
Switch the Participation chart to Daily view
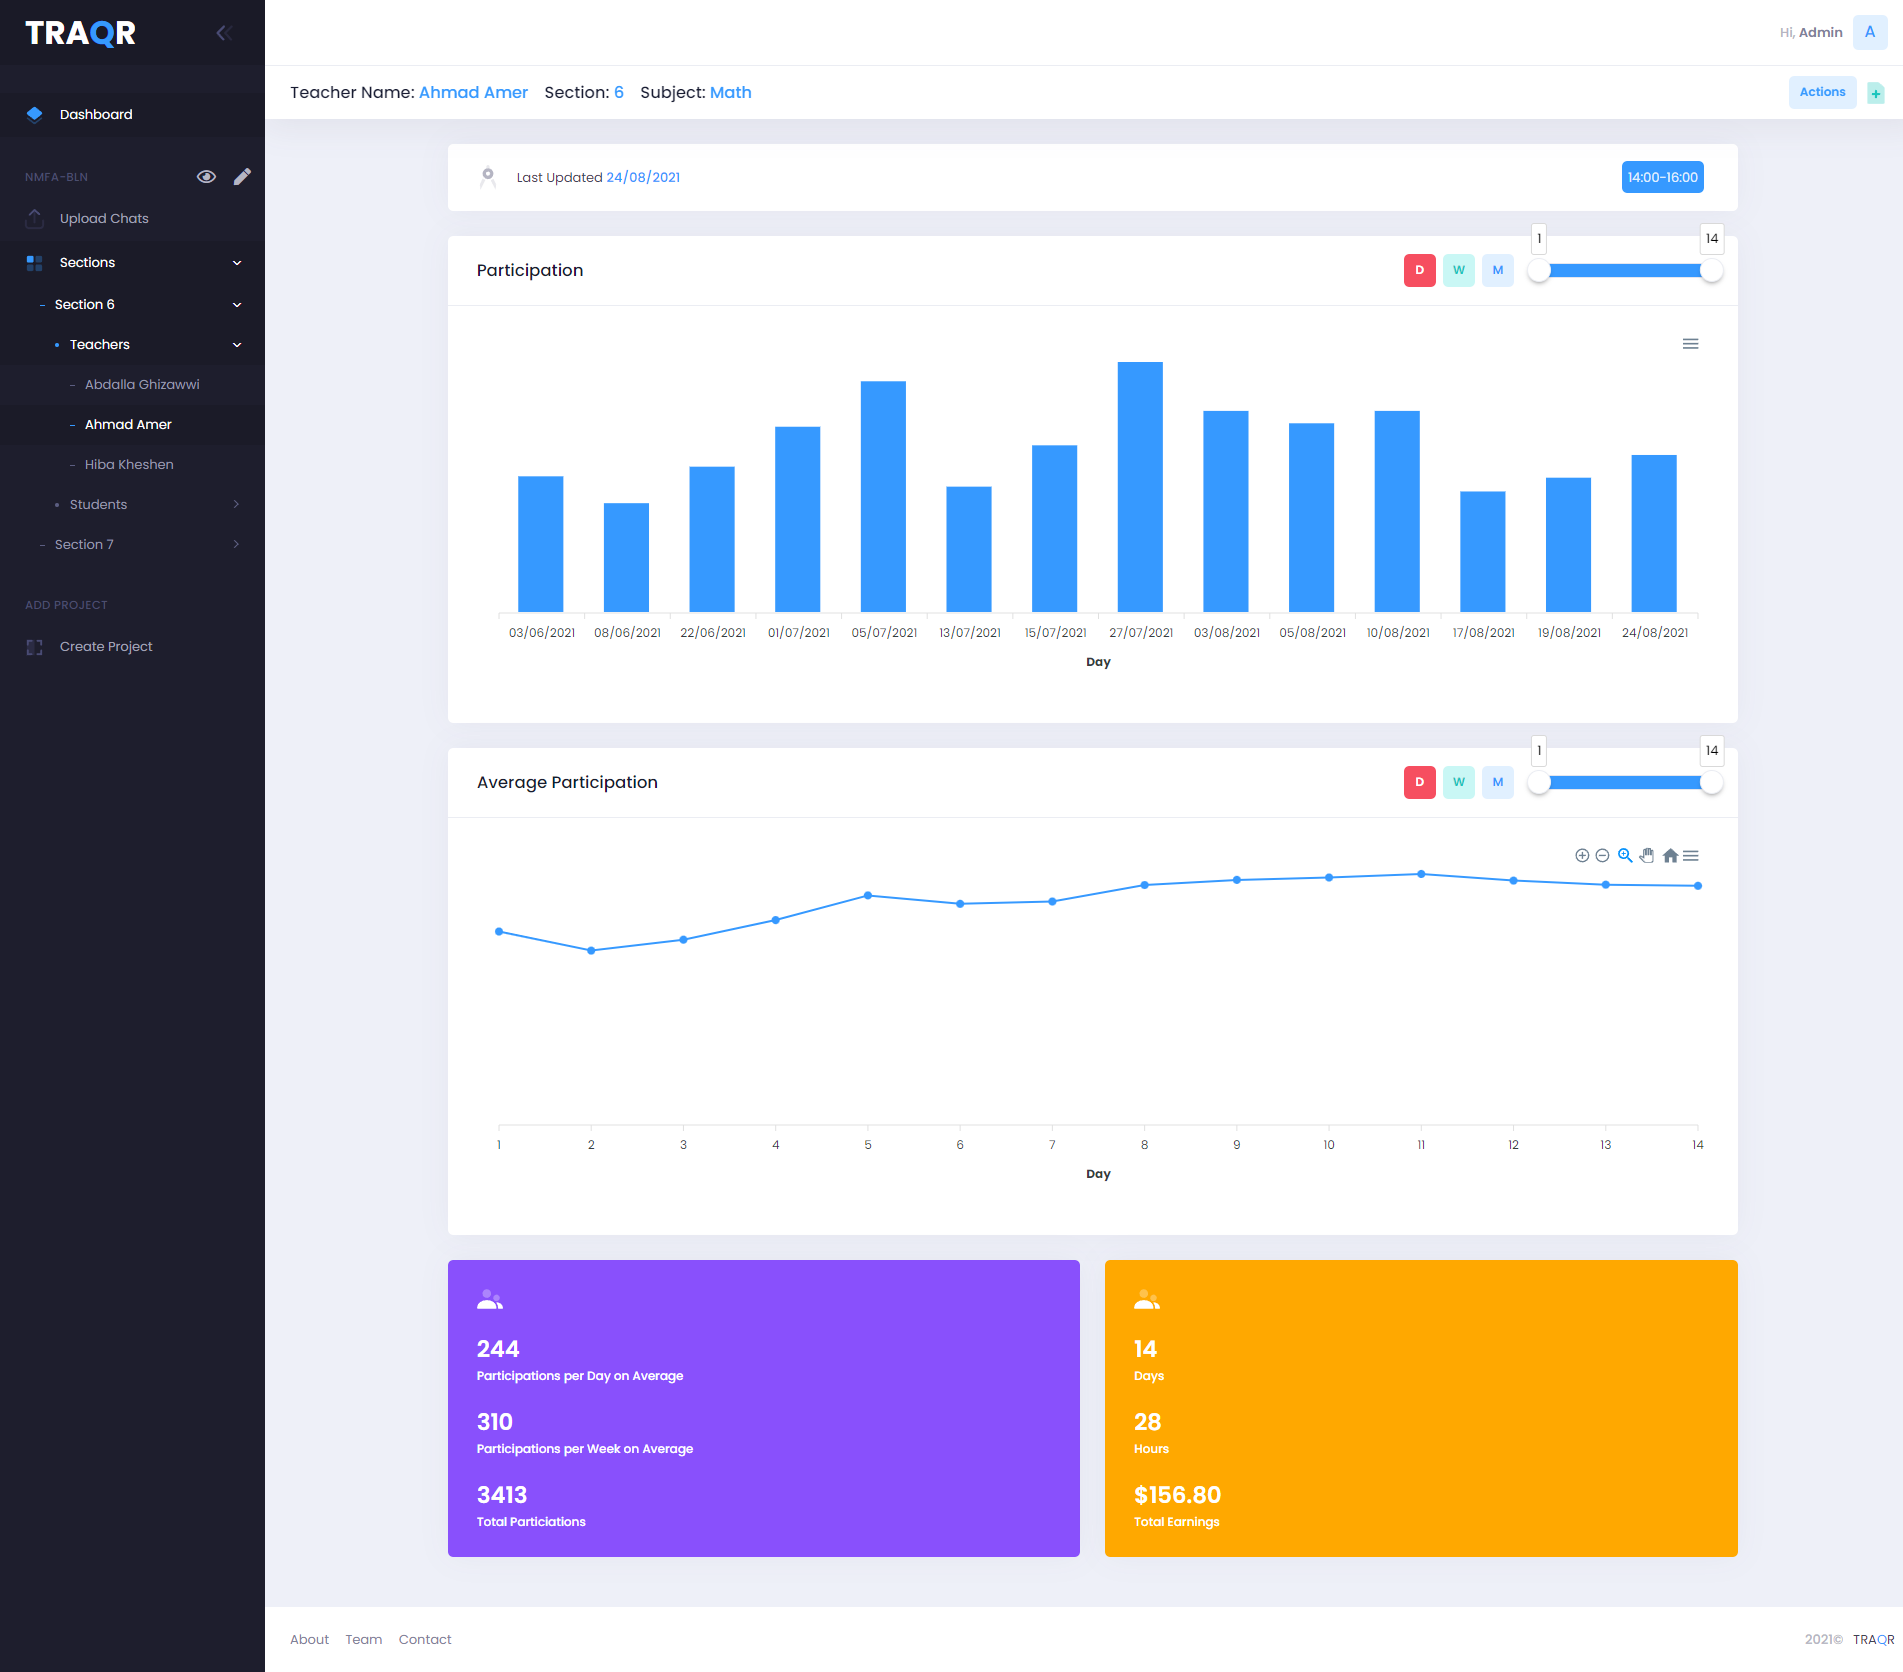click(x=1420, y=271)
